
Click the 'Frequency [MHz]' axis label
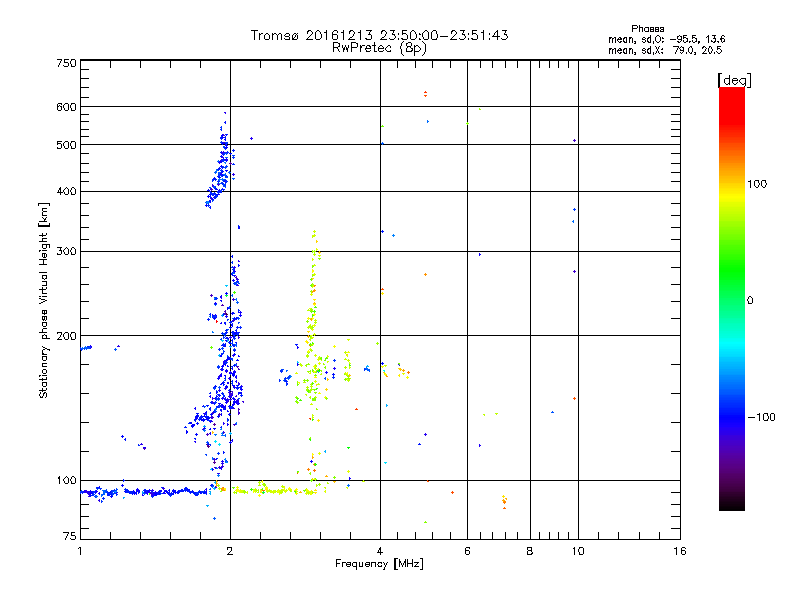pos(379,564)
